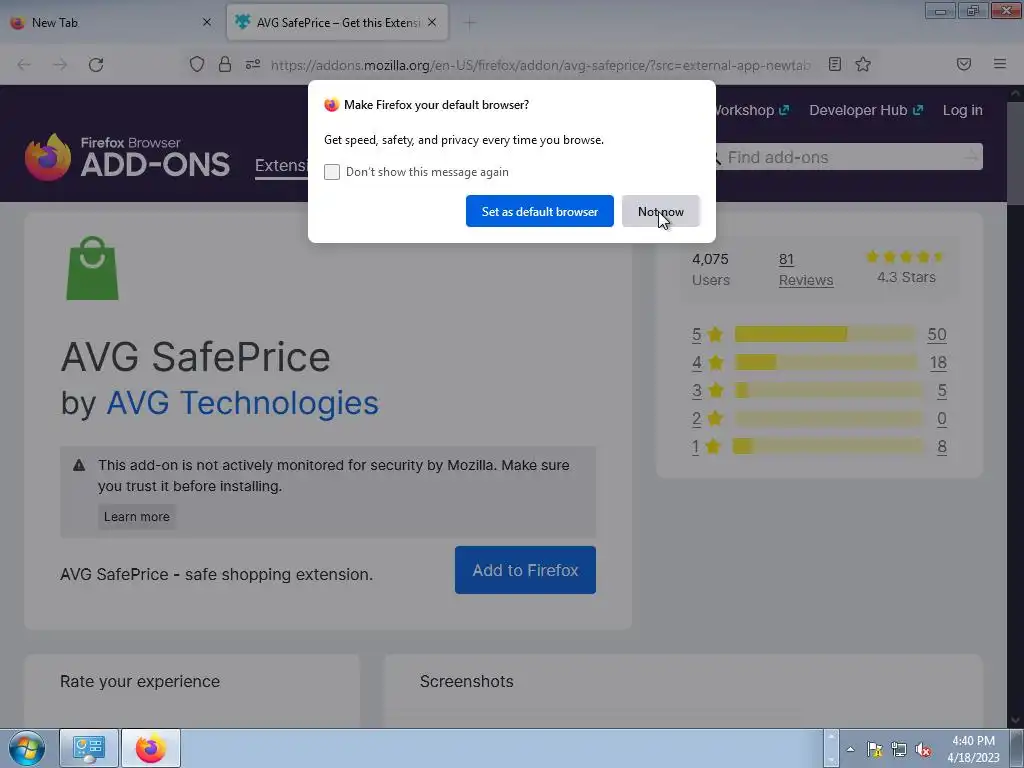Bookmark this page with the star icon
The image size is (1024, 768).
click(863, 64)
